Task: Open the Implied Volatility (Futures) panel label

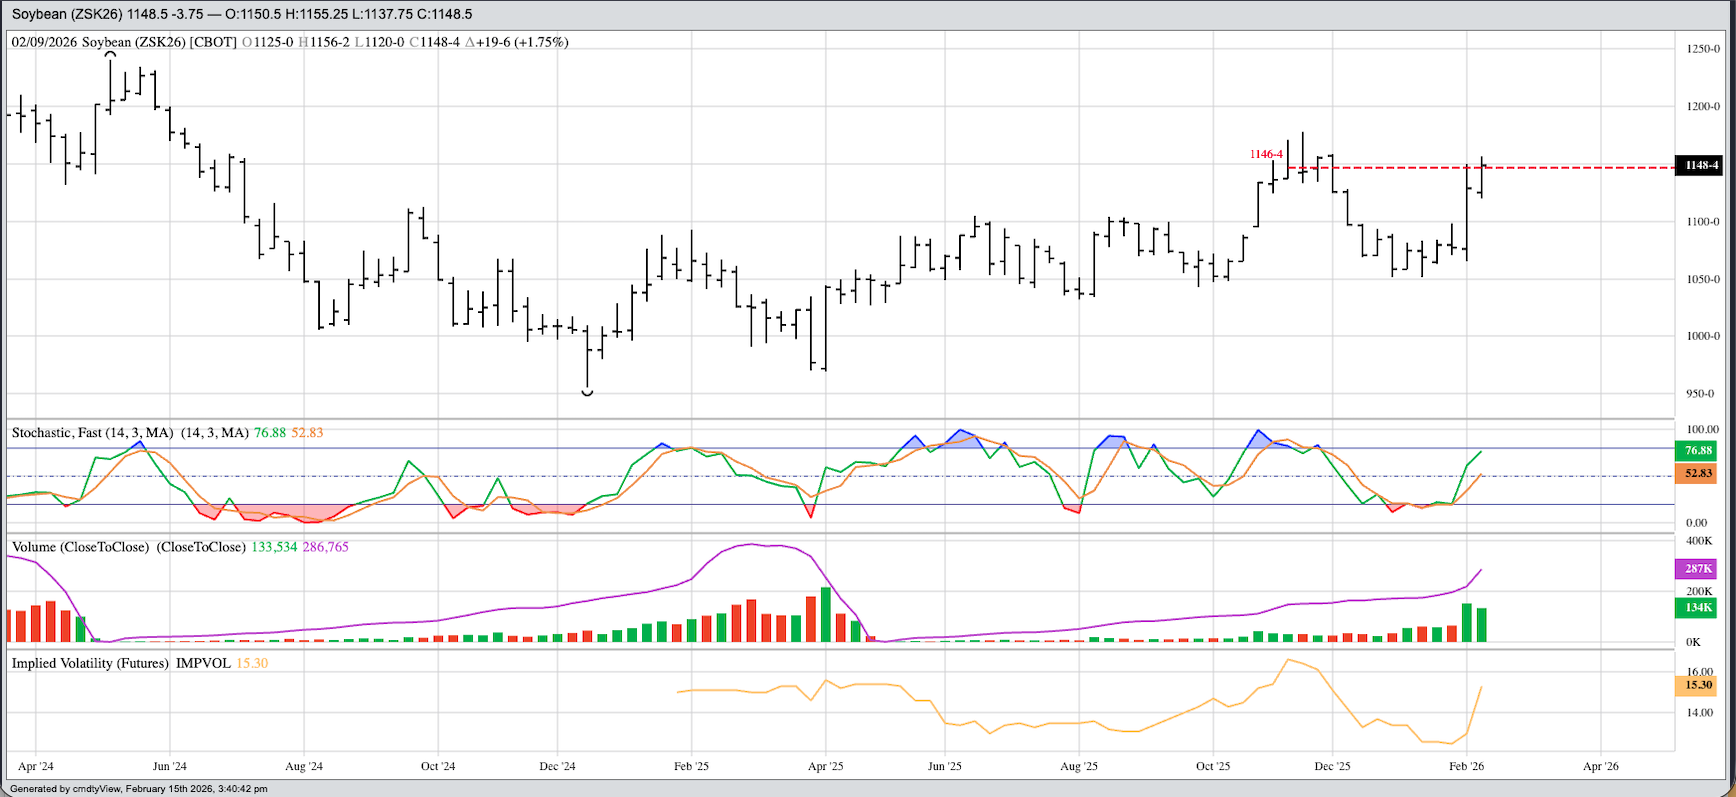Action: click(90, 663)
